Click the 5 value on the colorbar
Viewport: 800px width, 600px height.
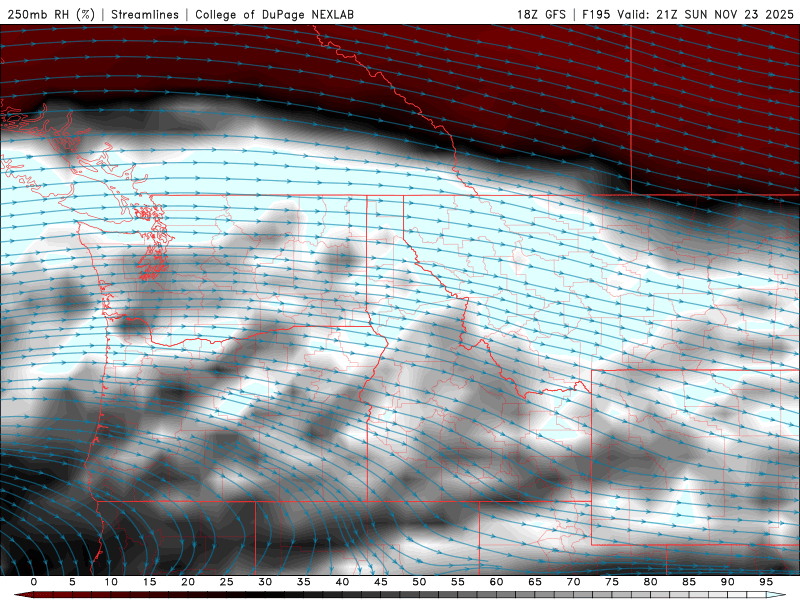(72, 582)
